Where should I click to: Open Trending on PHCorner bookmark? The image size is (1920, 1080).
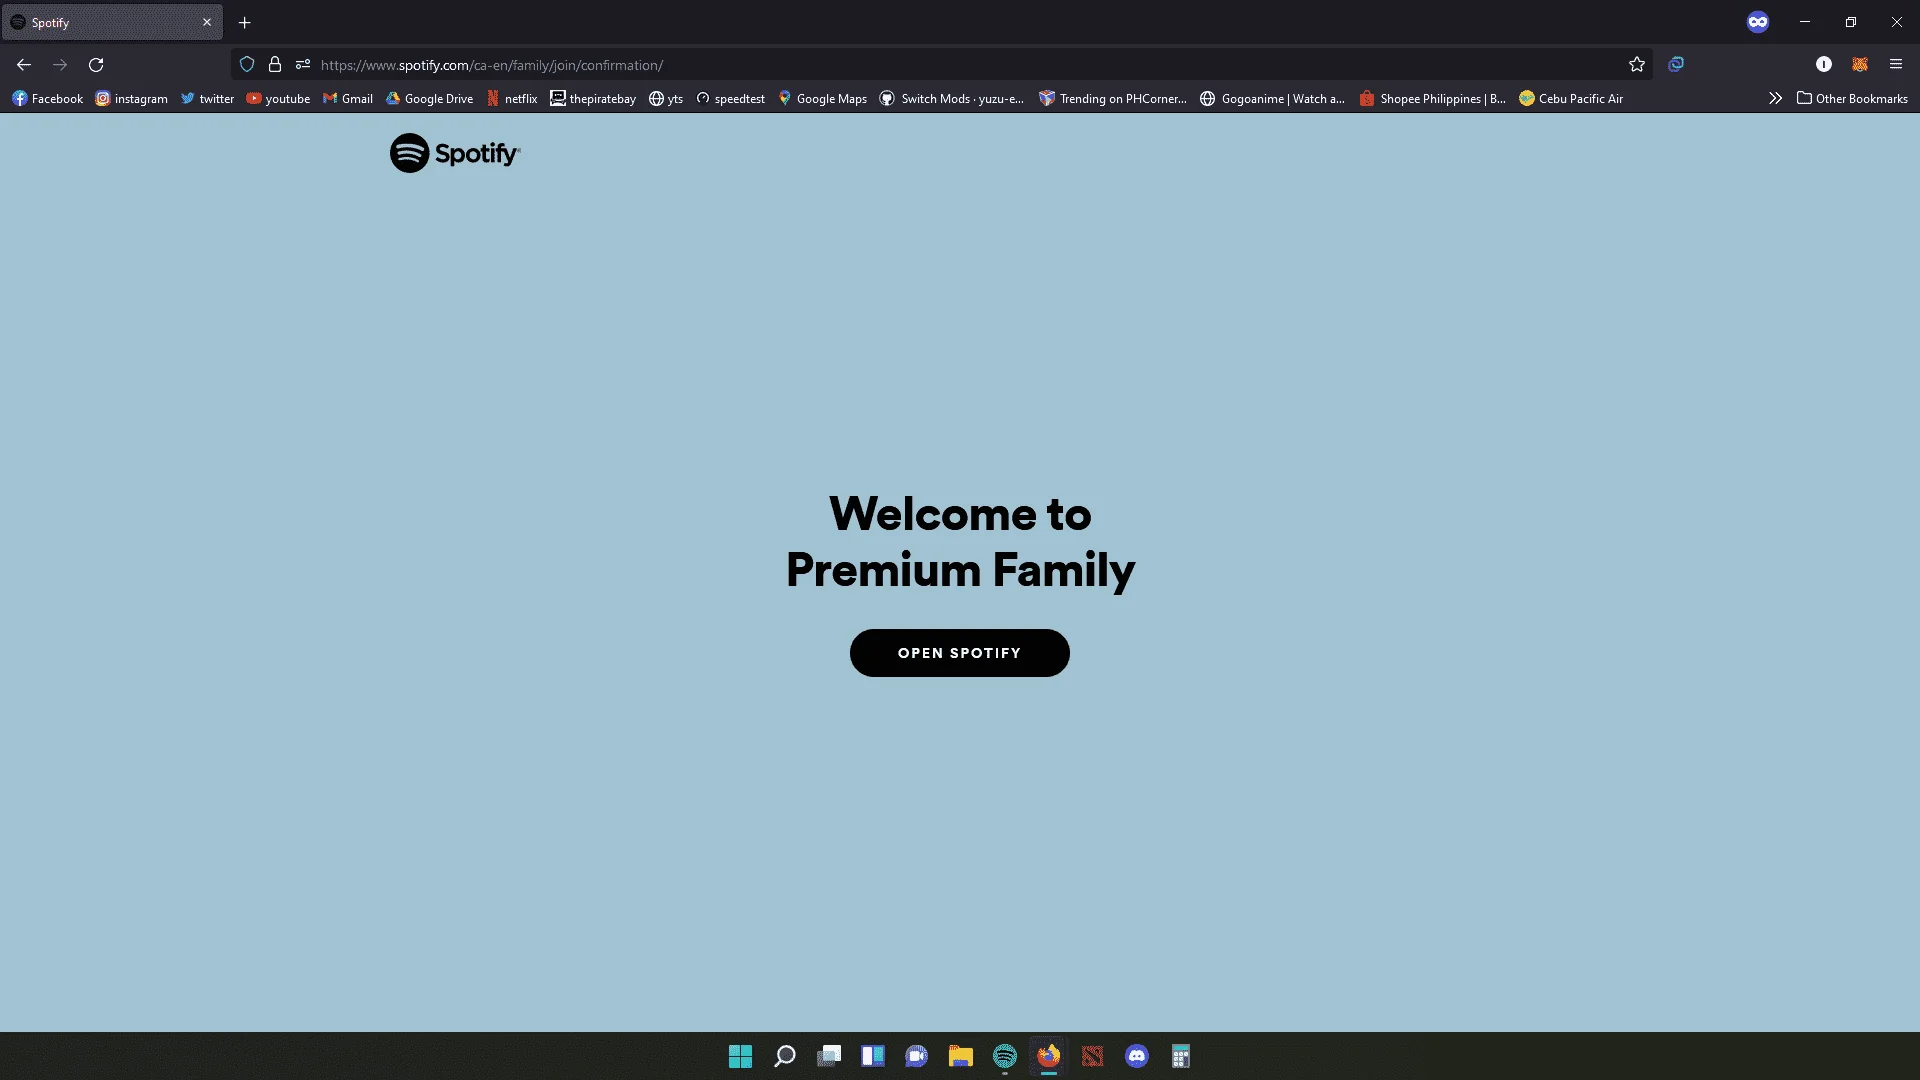[x=1113, y=99]
